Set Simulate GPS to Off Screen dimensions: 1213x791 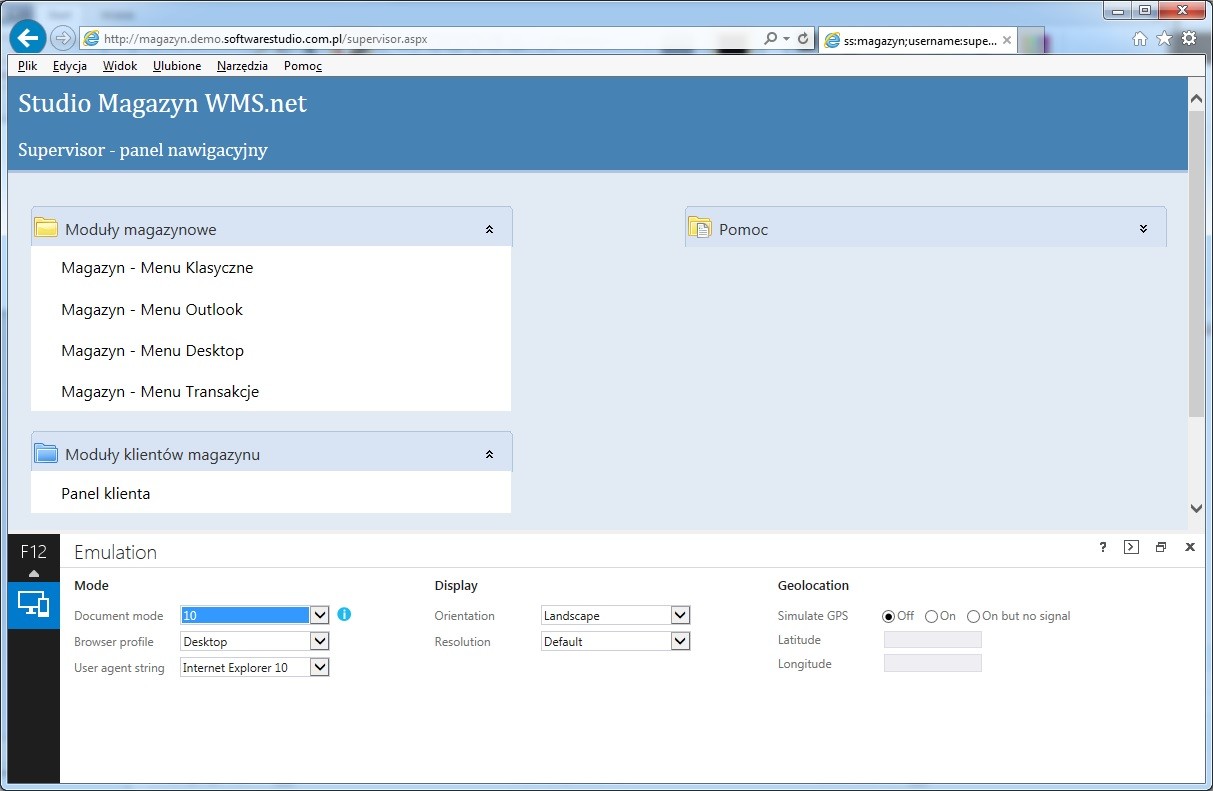point(888,616)
